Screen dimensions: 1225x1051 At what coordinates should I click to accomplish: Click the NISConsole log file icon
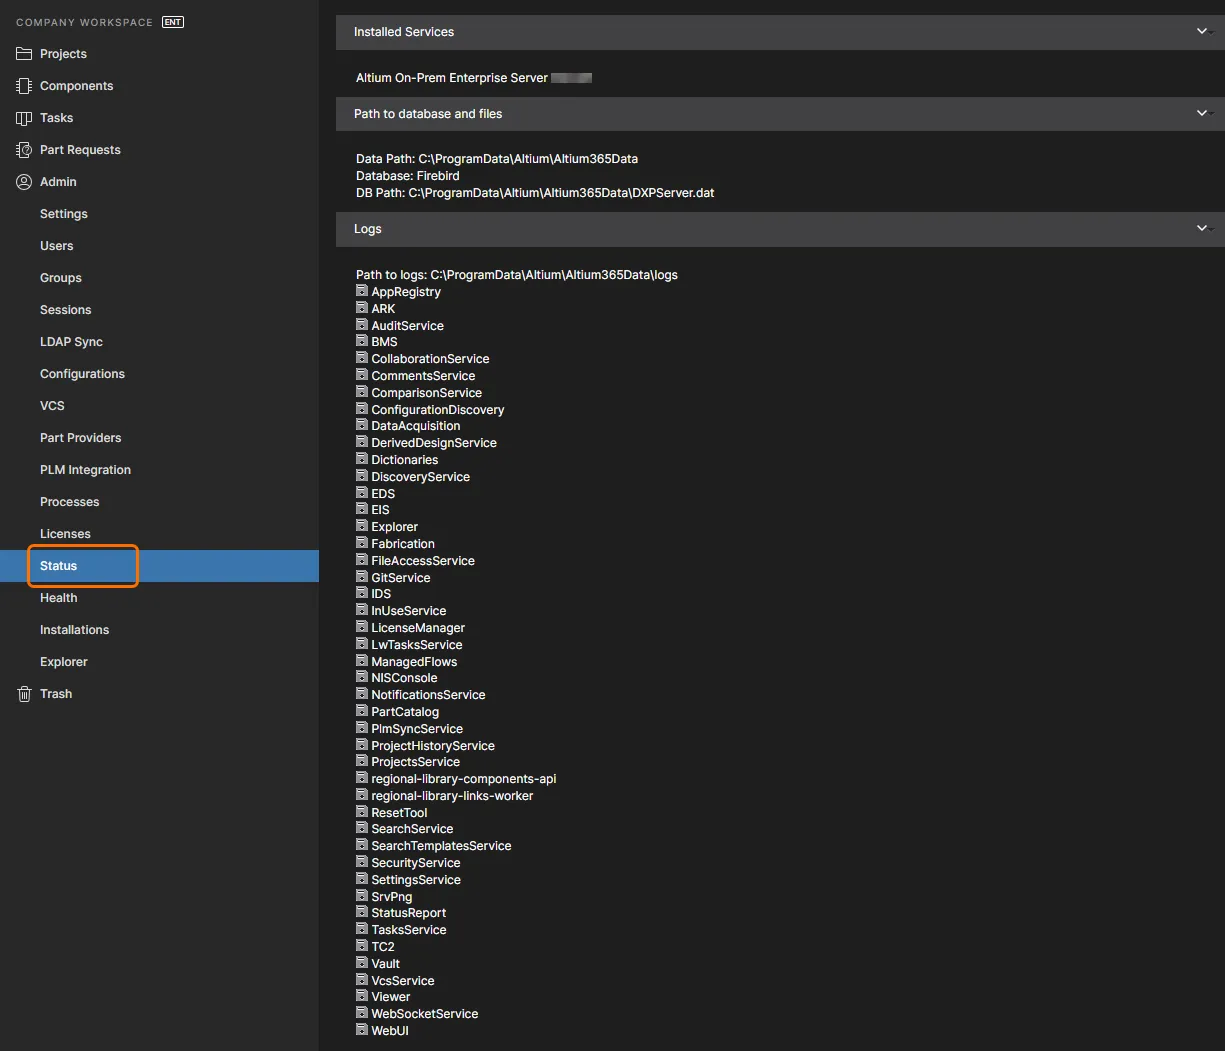pyautogui.click(x=362, y=677)
